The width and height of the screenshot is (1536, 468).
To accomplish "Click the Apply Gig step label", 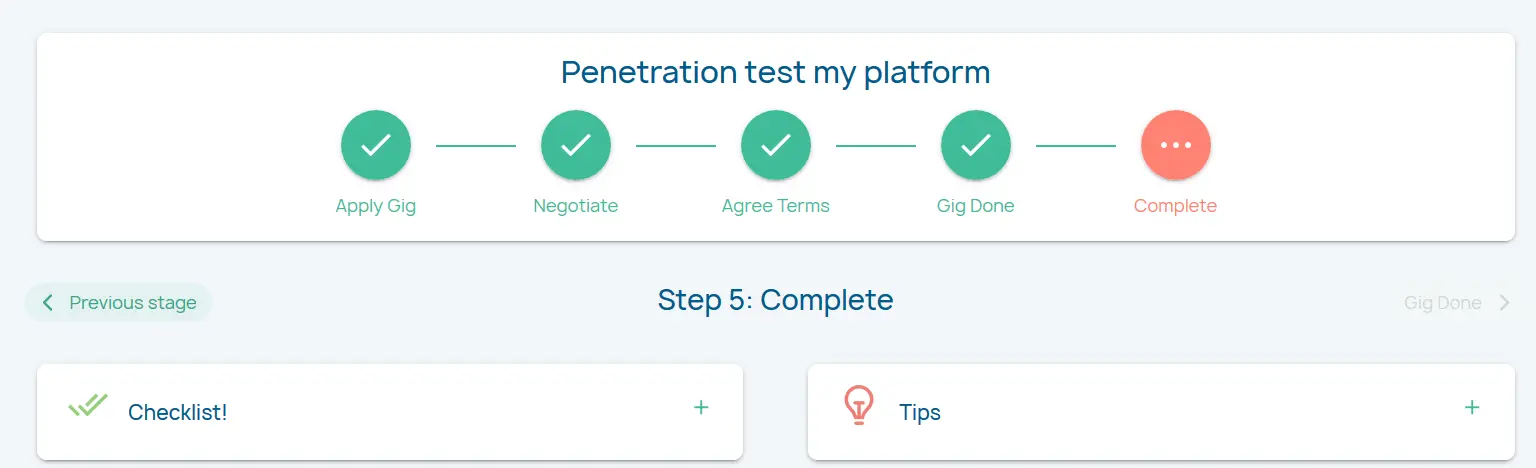I will pyautogui.click(x=376, y=206).
